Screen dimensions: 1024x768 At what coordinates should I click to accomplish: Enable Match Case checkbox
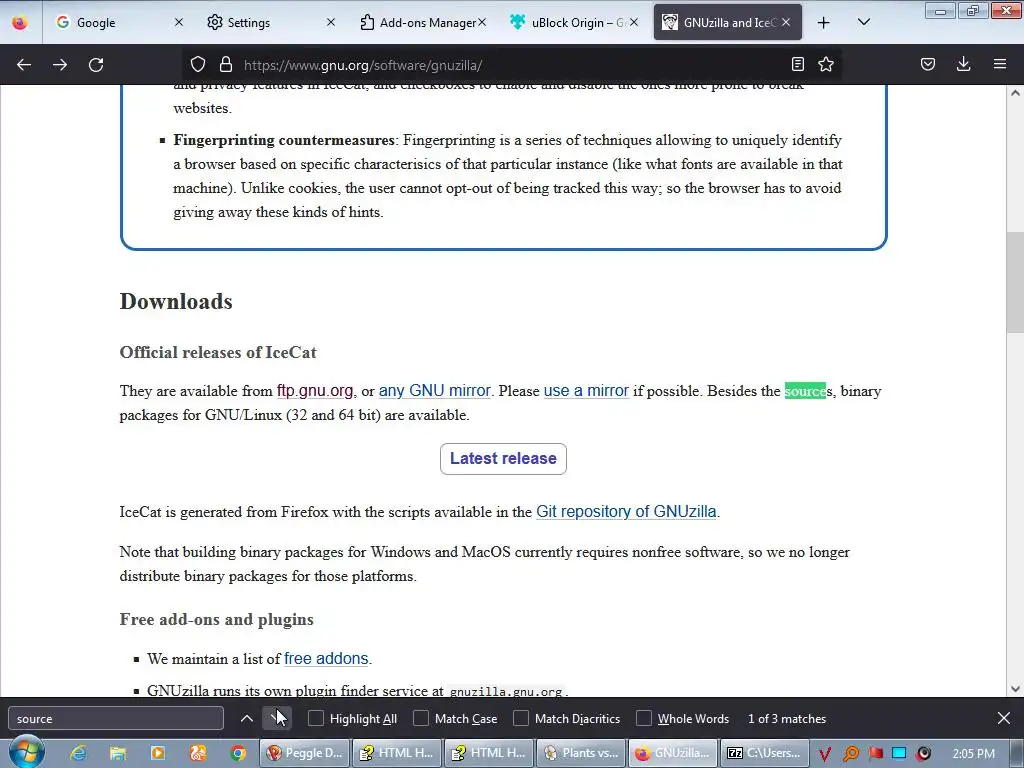[421, 718]
